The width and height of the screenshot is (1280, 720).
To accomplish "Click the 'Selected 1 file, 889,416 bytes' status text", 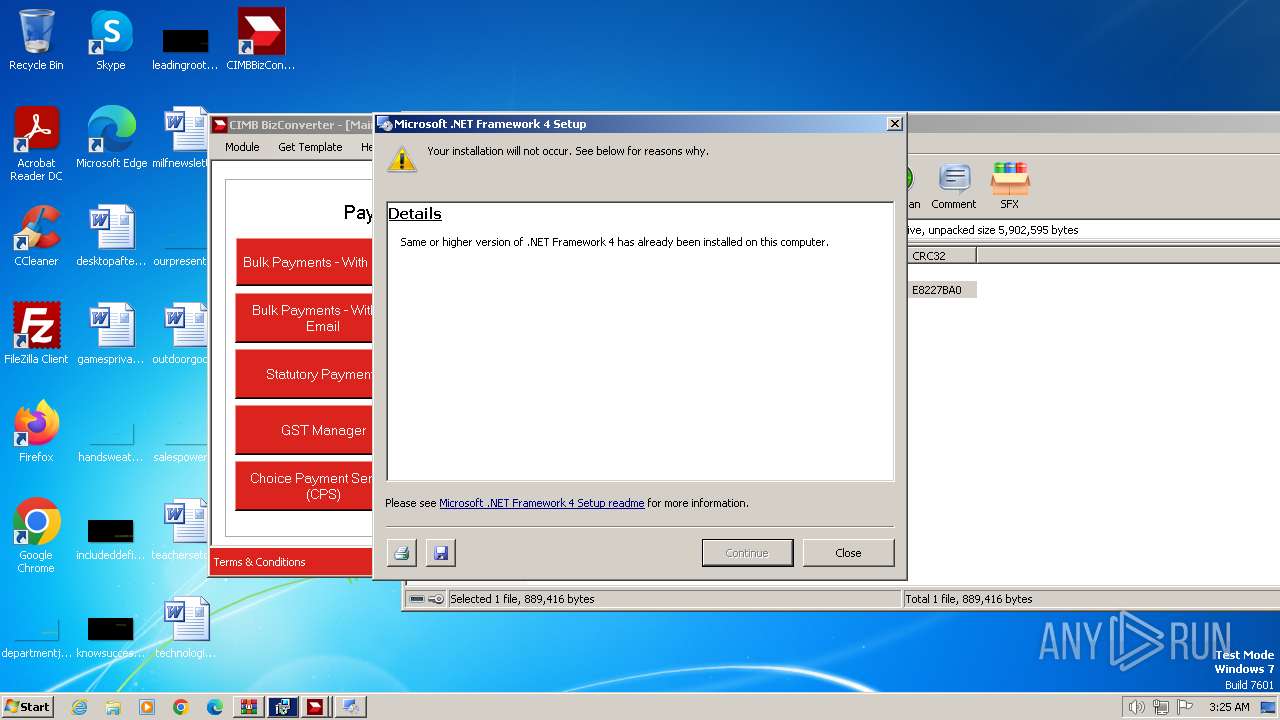I will coord(522,599).
